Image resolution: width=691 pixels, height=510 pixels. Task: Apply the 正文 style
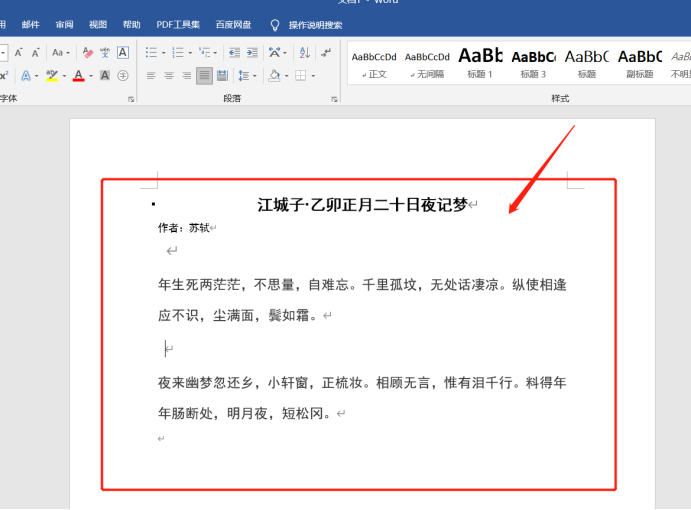[374, 64]
